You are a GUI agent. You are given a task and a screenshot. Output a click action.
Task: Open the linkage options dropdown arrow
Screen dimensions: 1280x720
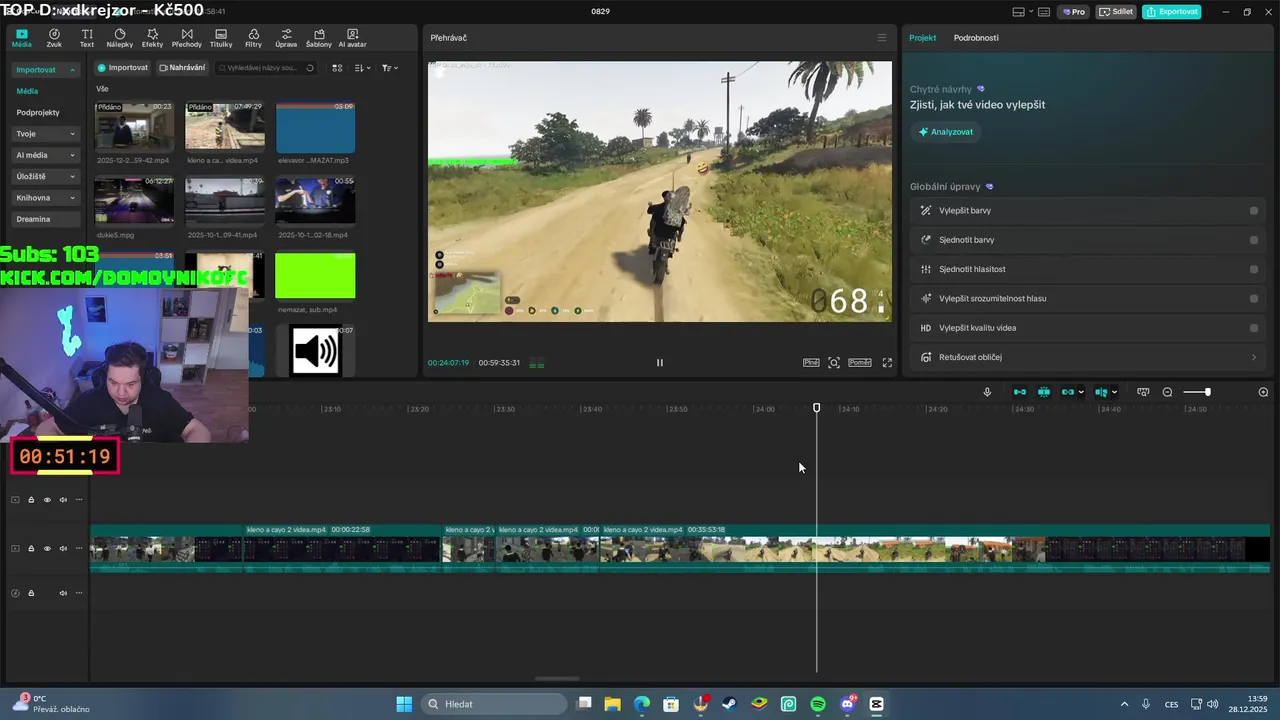pos(1081,392)
